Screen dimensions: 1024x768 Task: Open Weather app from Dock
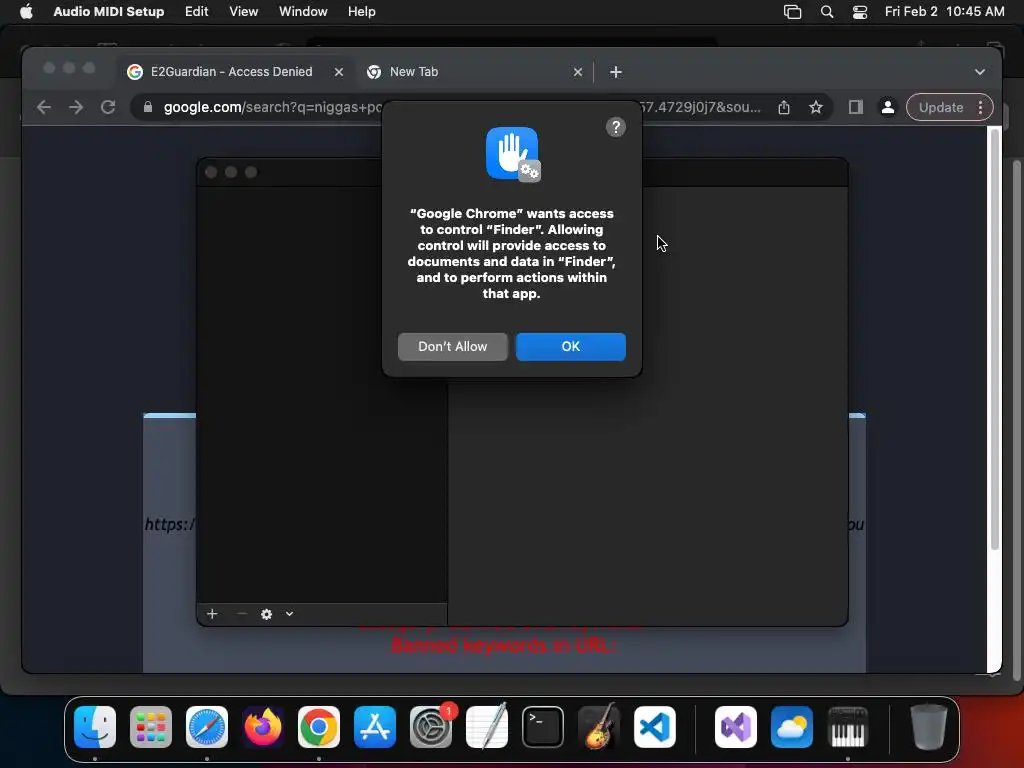click(792, 727)
